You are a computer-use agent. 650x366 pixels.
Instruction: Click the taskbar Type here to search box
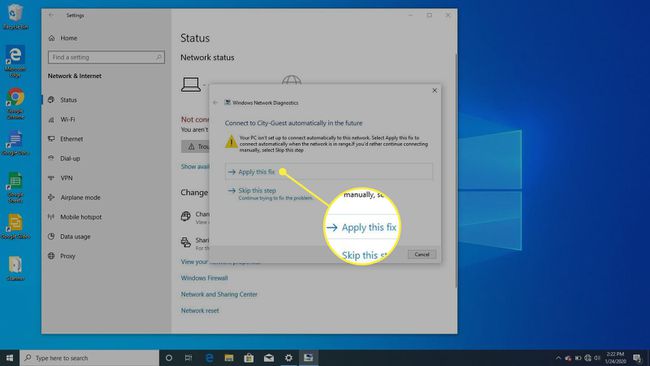(x=90, y=358)
